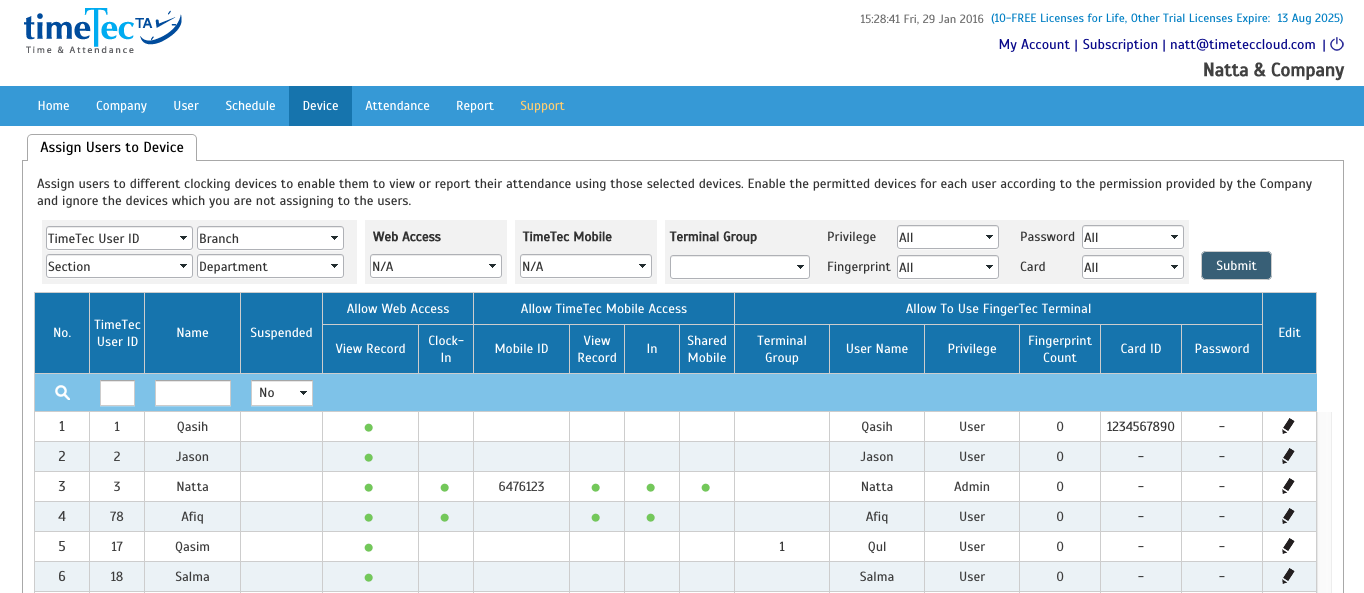1364x593 pixels.
Task: Click Natta's Clock-In green dot
Action: pyautogui.click(x=445, y=488)
